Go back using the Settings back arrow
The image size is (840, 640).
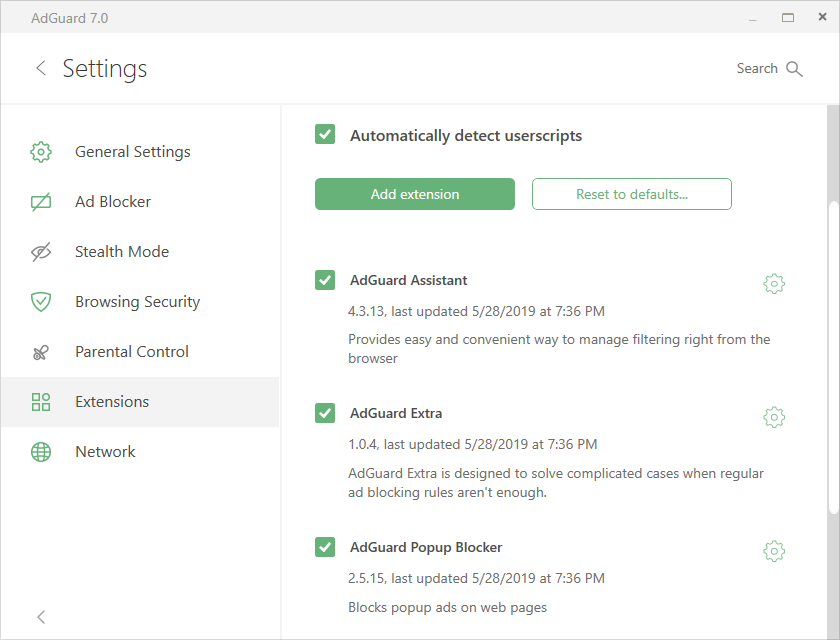41,68
